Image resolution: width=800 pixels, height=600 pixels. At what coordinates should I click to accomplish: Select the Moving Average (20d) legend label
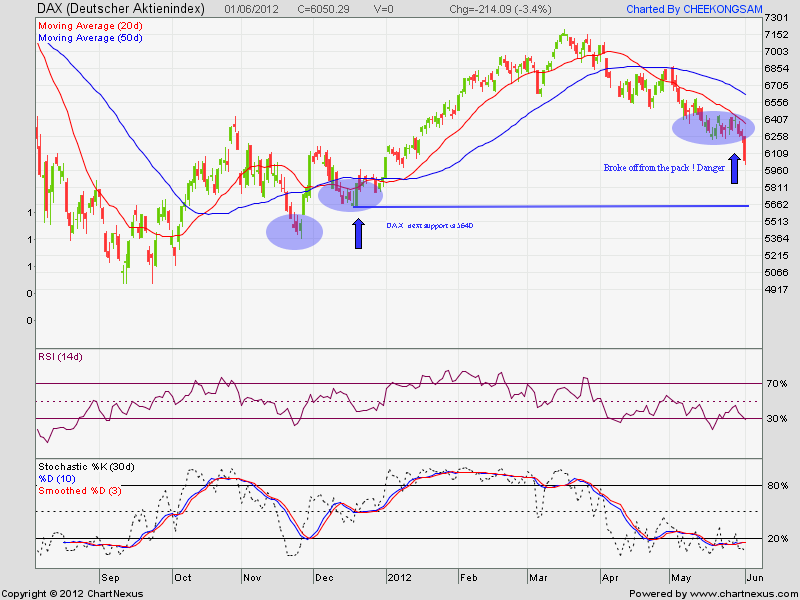(90, 26)
